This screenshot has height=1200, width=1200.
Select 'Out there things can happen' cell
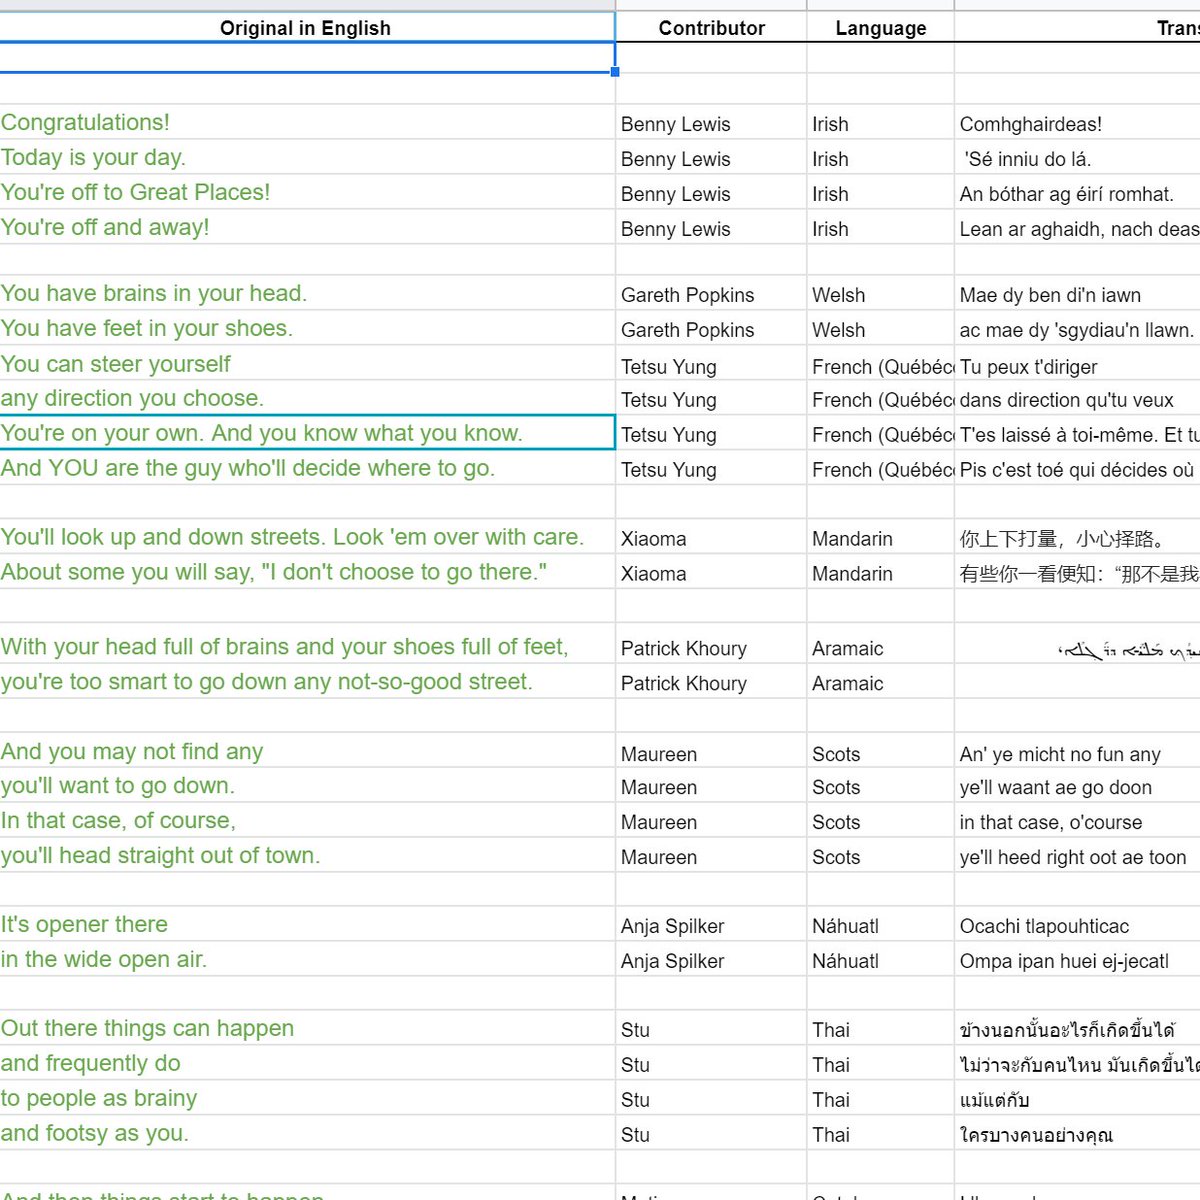(x=306, y=1028)
